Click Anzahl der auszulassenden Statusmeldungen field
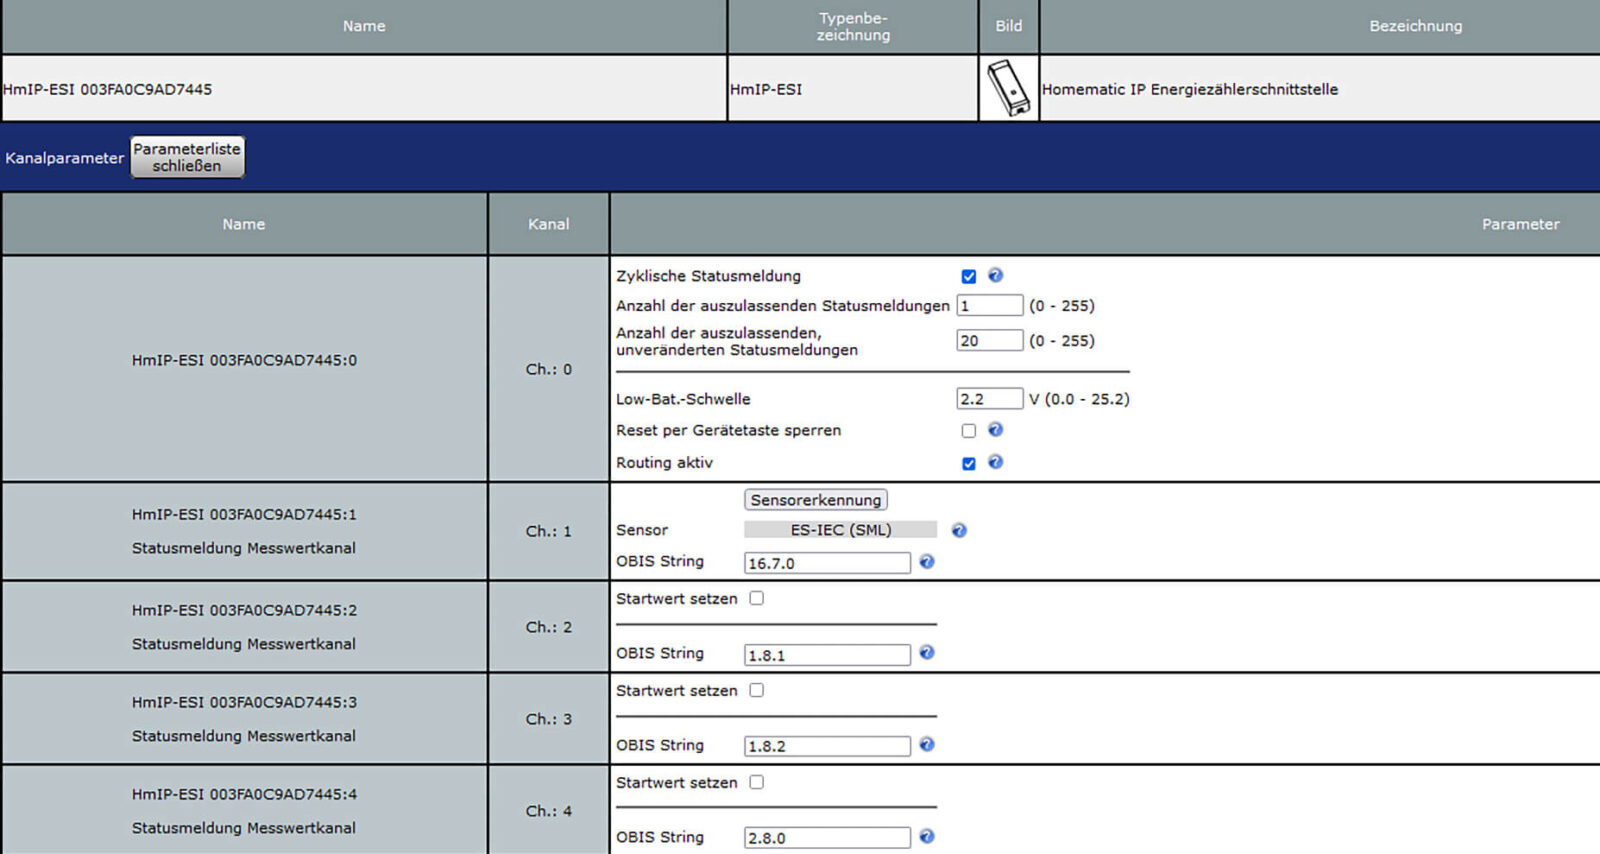The height and width of the screenshot is (854, 1600). 990,305
